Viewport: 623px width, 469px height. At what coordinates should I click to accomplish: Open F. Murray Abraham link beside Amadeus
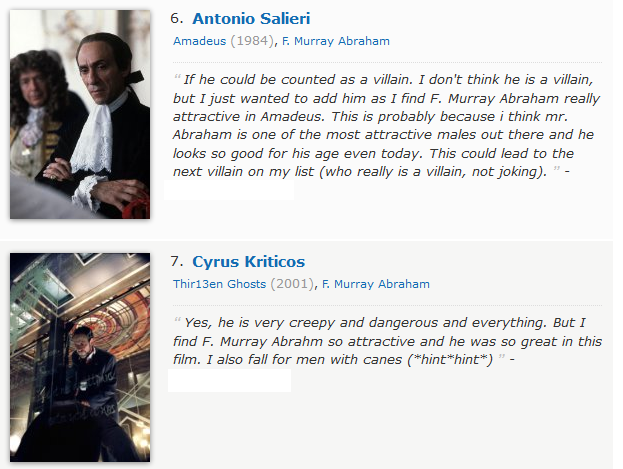[x=336, y=41]
